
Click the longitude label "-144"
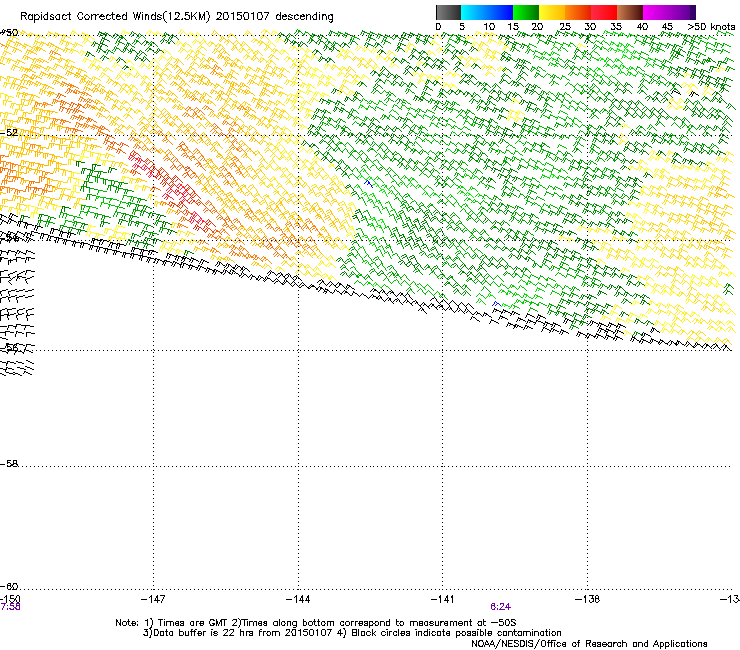click(x=298, y=599)
